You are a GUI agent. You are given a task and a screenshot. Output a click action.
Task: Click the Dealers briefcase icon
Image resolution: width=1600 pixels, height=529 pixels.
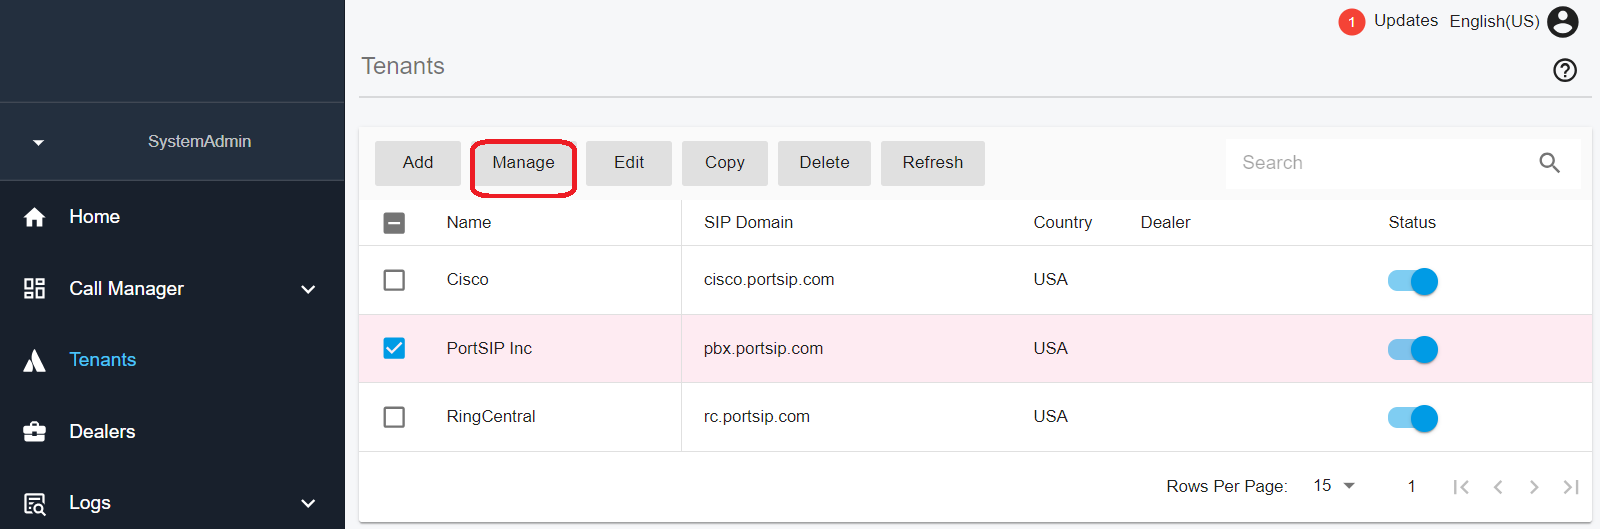tap(34, 432)
